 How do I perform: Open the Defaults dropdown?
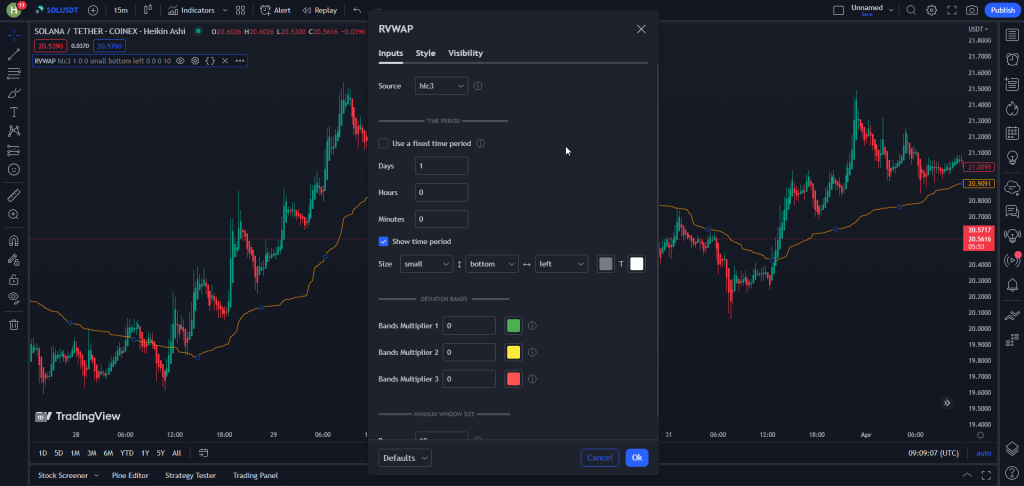click(405, 458)
